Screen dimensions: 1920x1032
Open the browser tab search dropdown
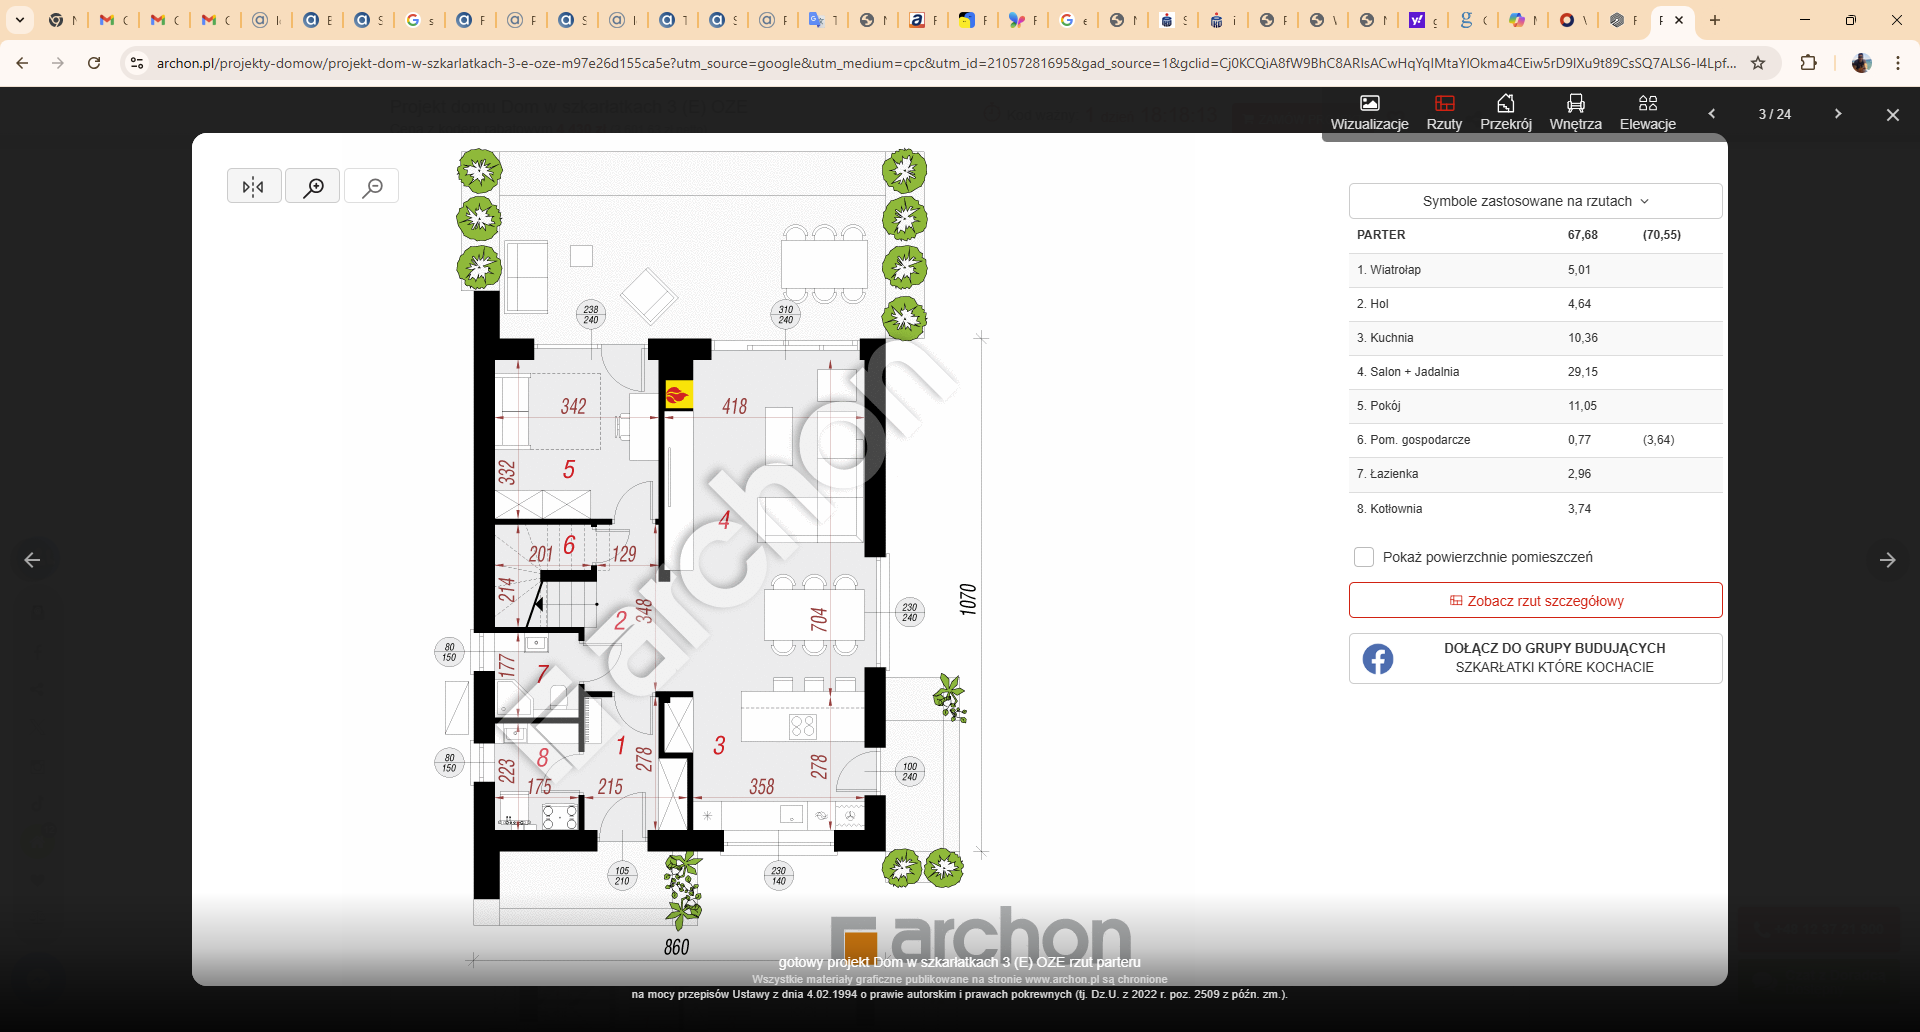[20, 20]
